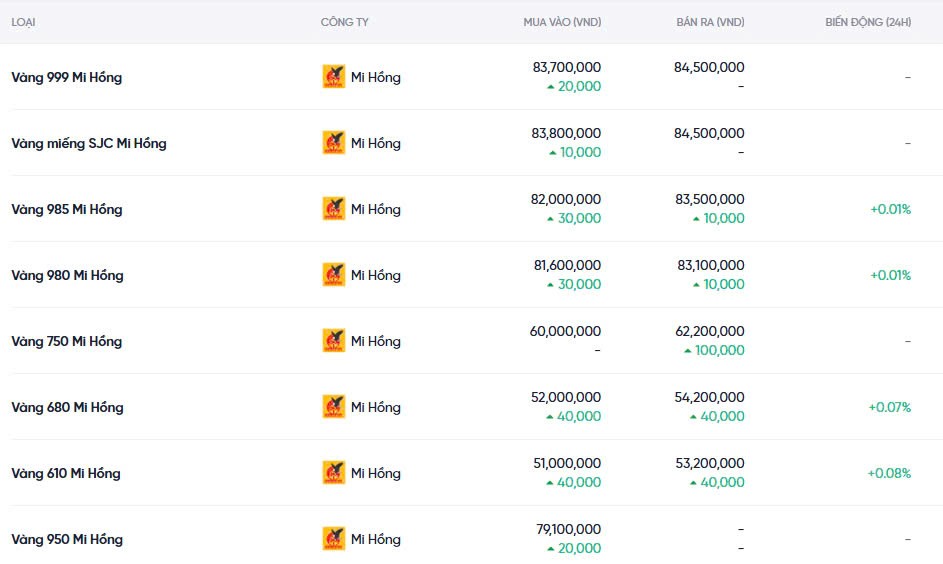Click the company logo in Vàng 985 row
Screen dimensions: 943x564
[333, 209]
